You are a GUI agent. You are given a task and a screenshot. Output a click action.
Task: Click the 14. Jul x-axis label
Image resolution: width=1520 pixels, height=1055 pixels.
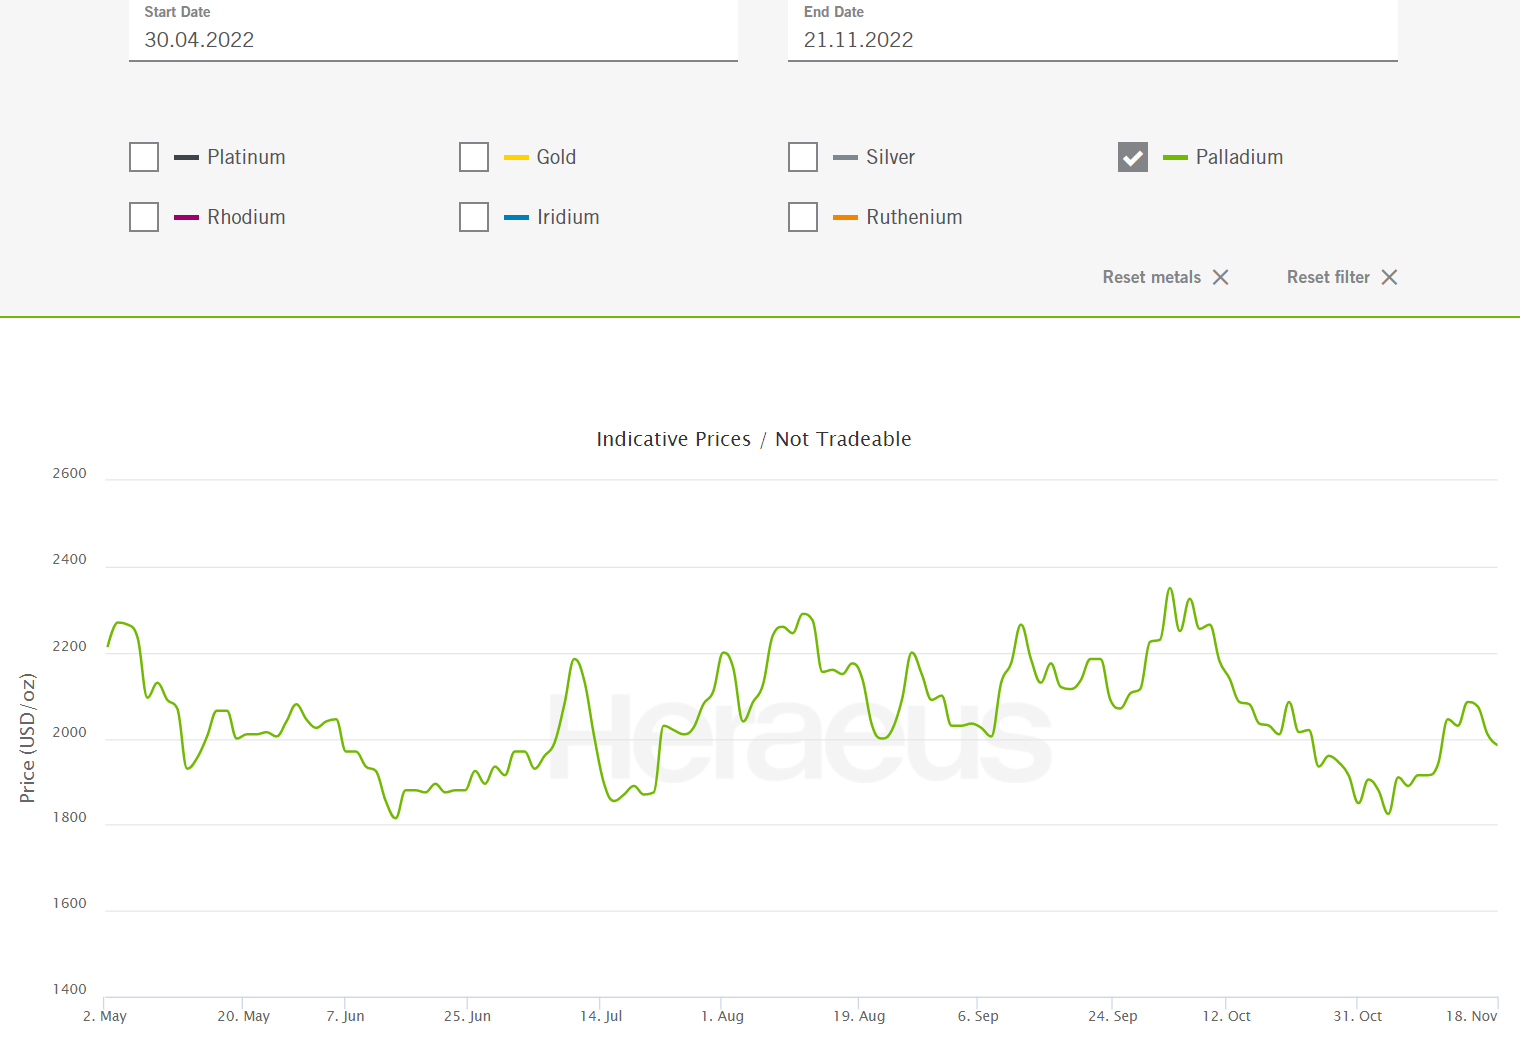click(601, 1016)
